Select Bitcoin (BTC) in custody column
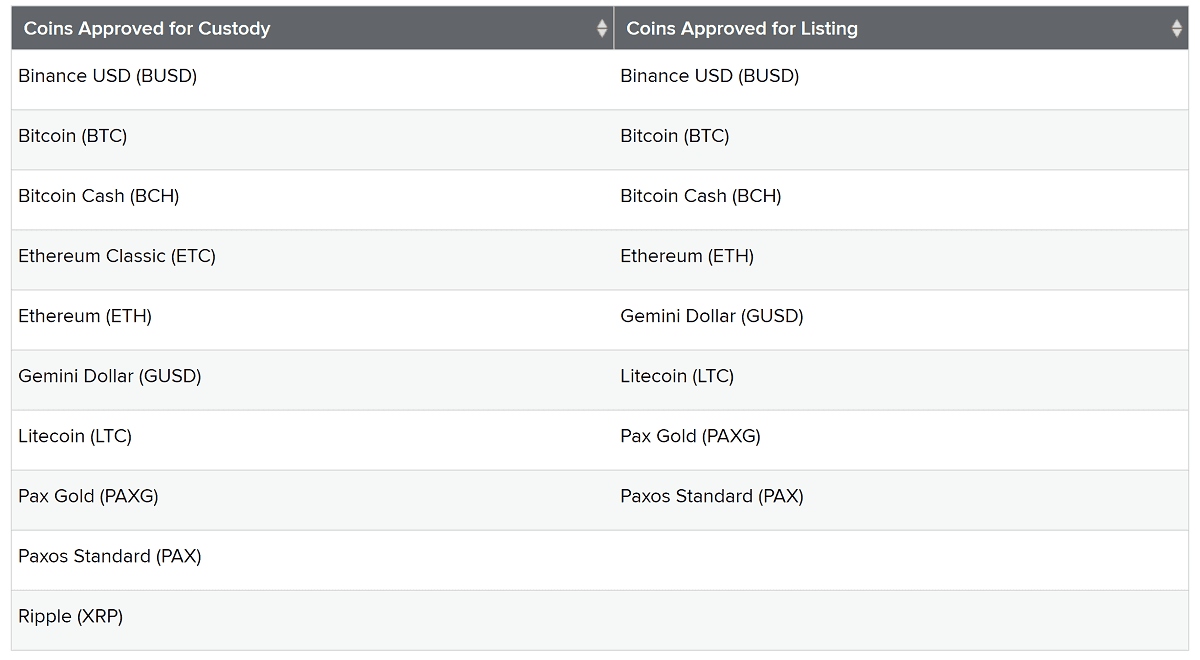This screenshot has width=1200, height=660. click(73, 136)
